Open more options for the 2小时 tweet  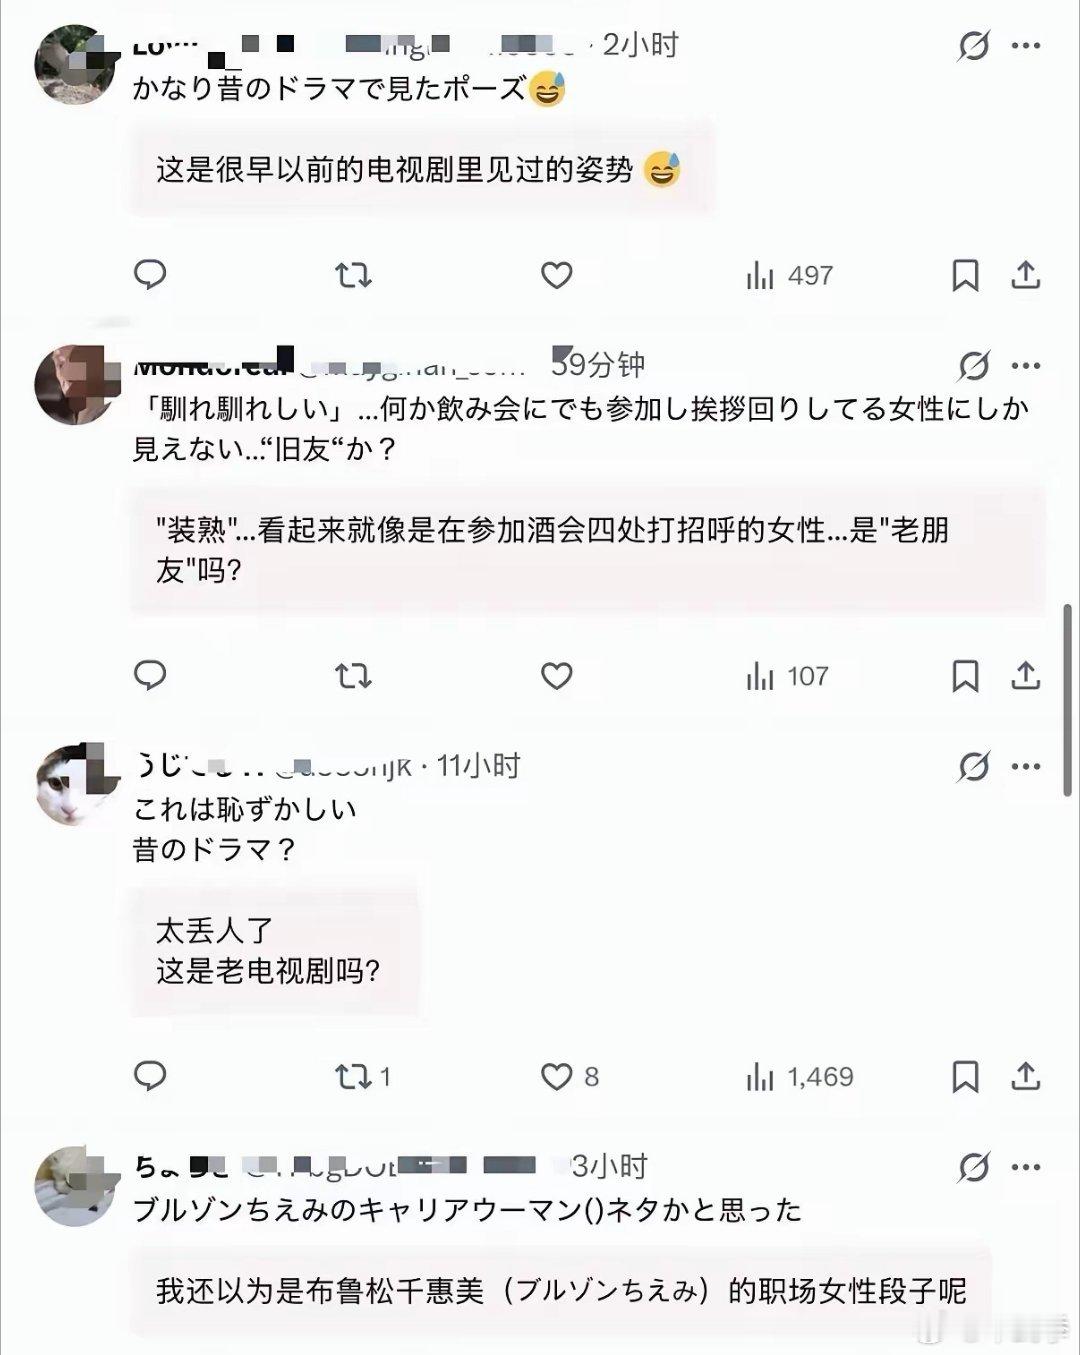1027,46
